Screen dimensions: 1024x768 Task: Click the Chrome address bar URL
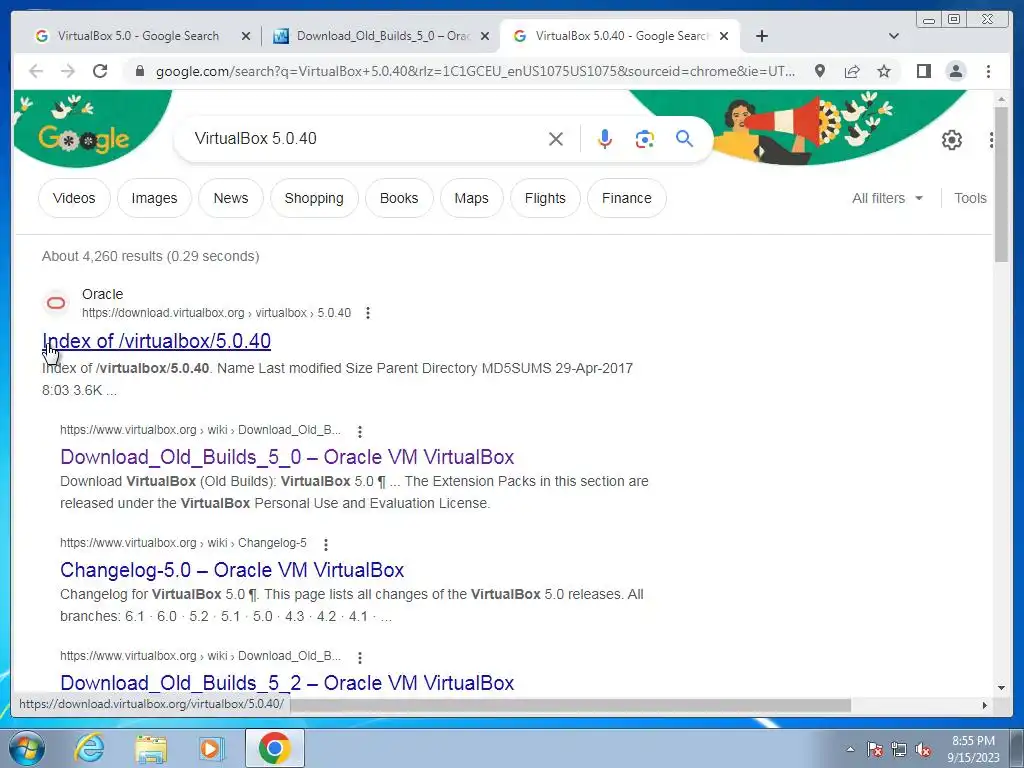tap(475, 71)
